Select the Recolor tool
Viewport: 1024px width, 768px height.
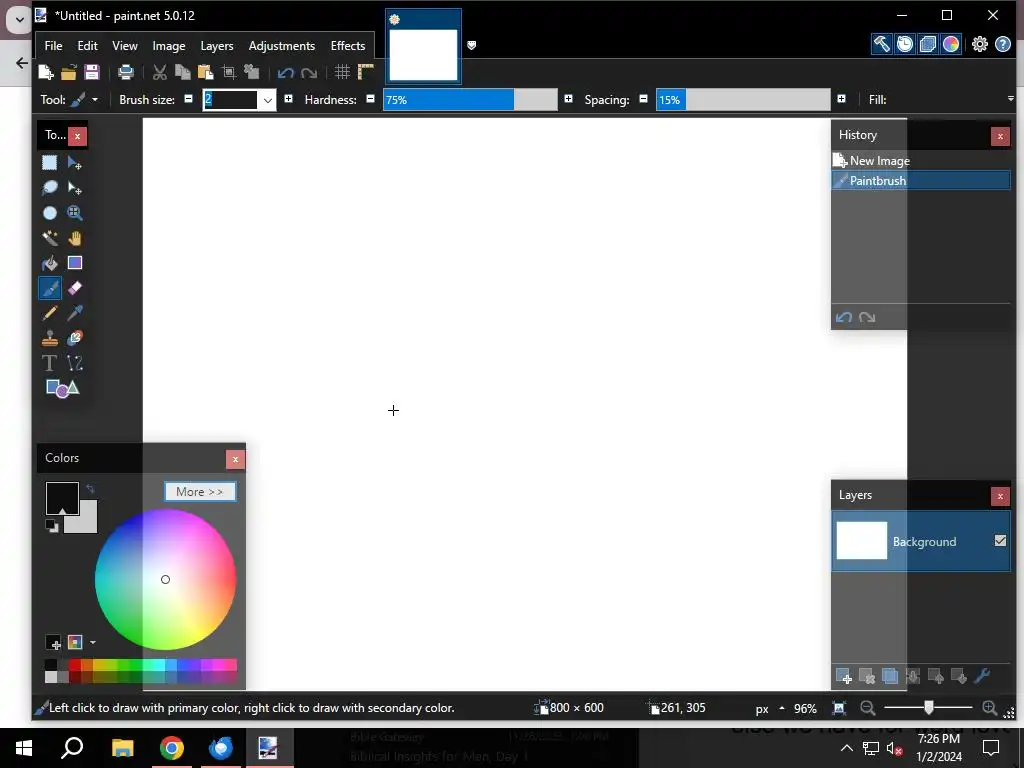[x=74, y=338]
